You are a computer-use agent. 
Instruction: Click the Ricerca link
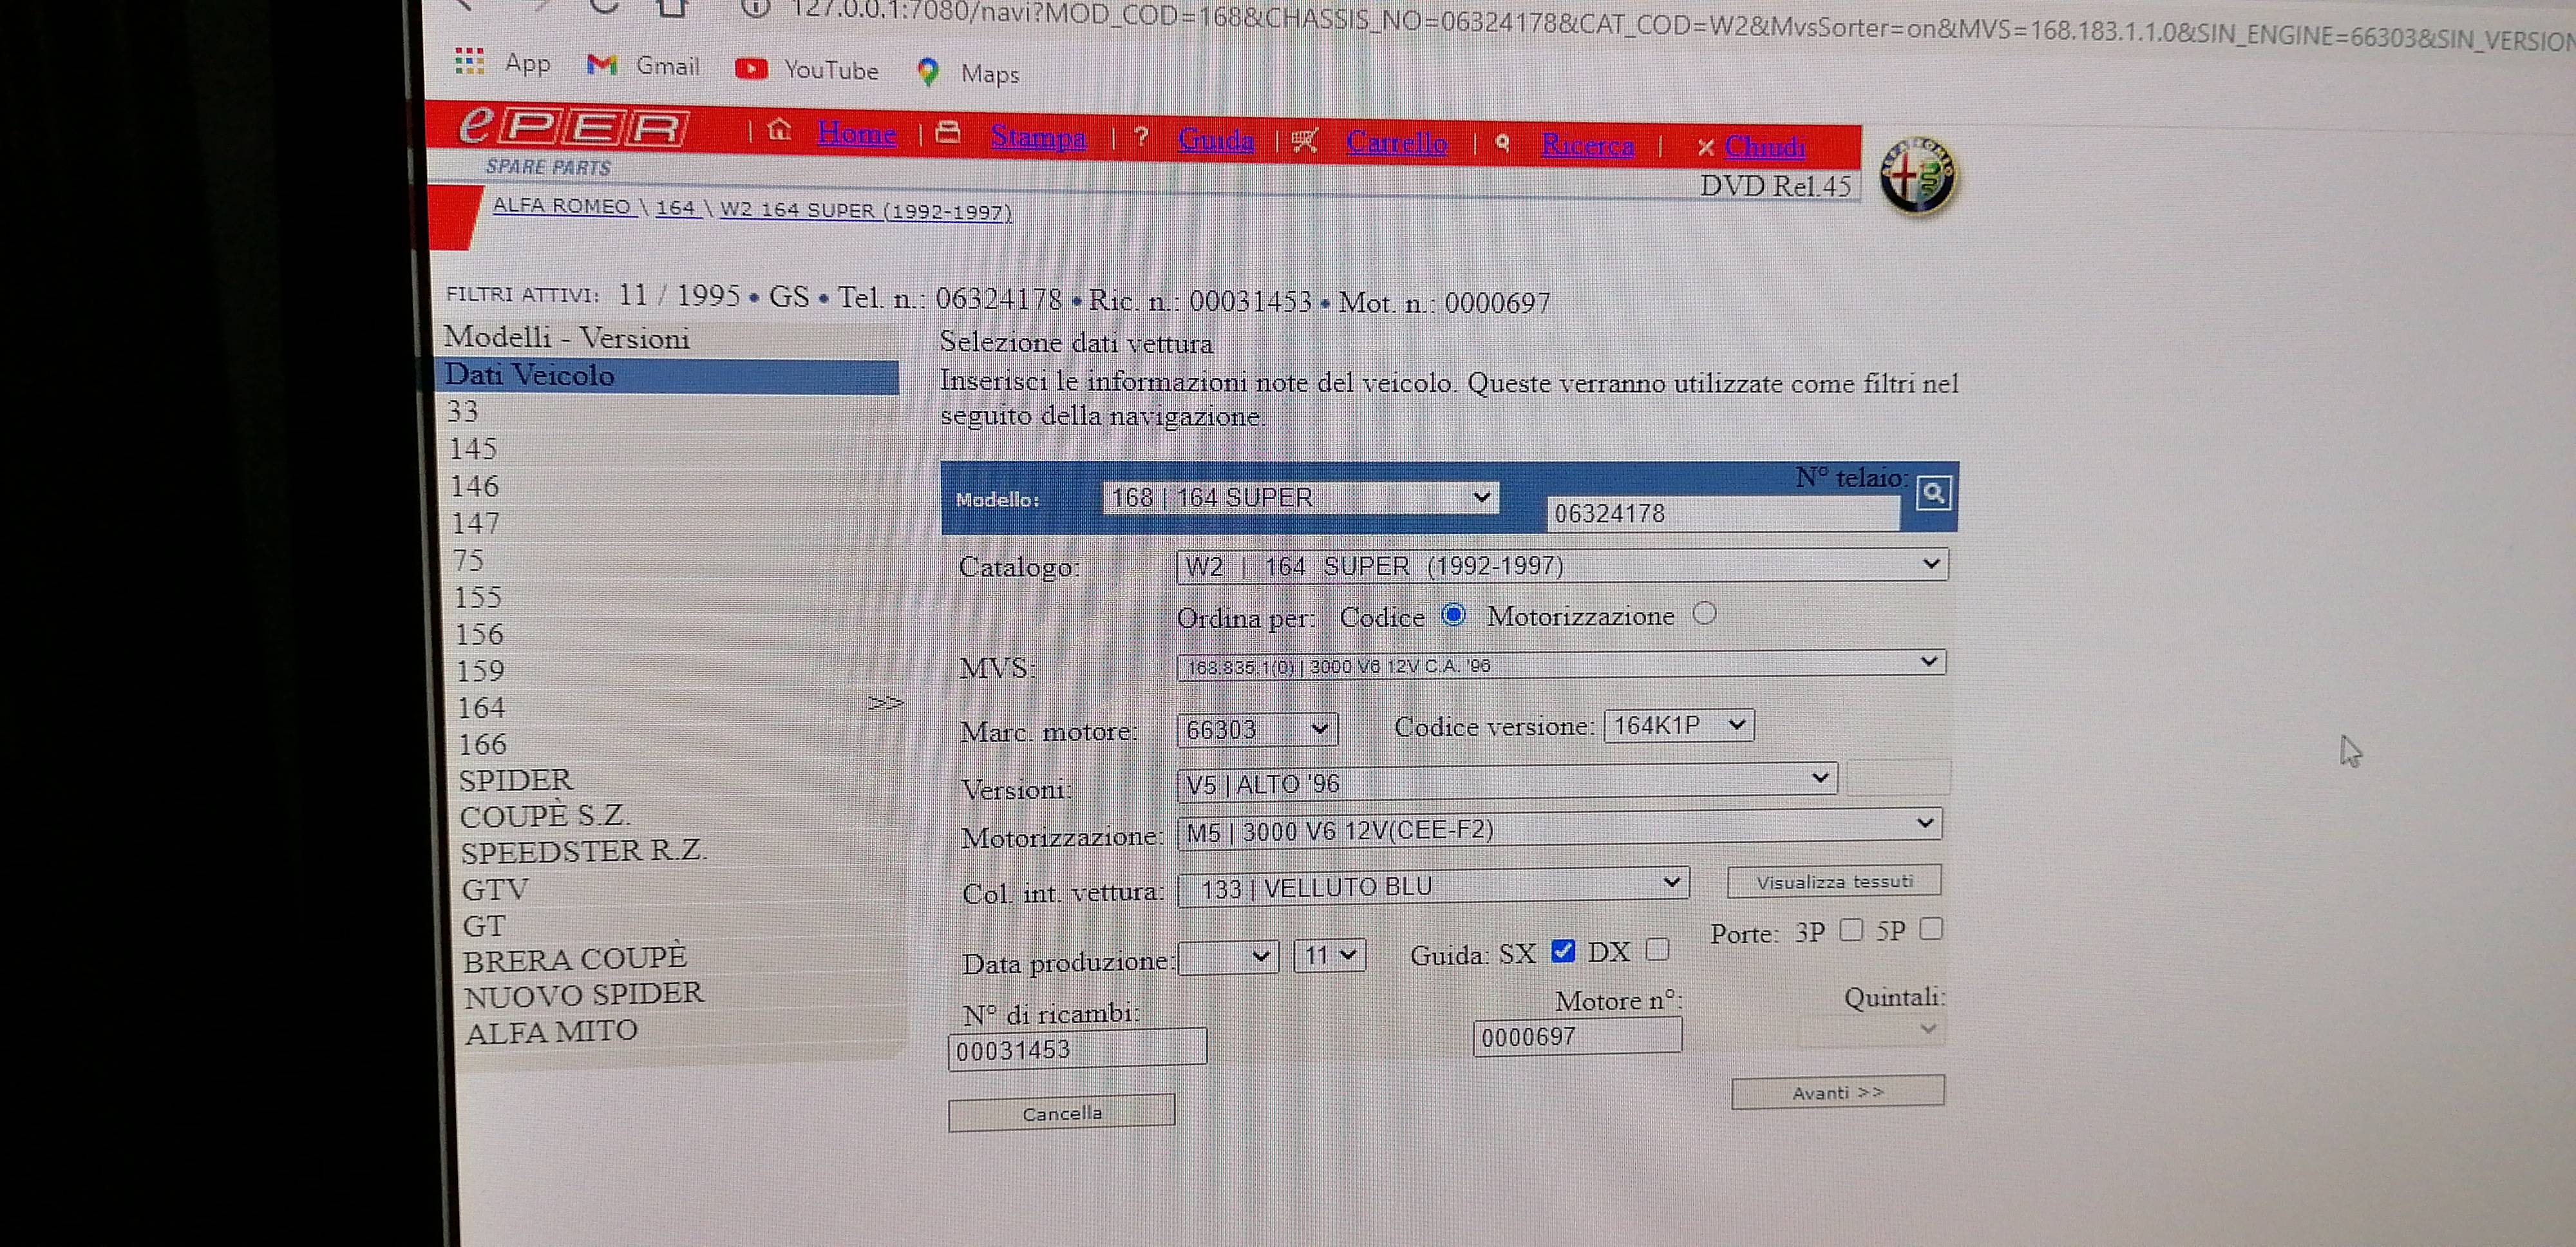1587,146
